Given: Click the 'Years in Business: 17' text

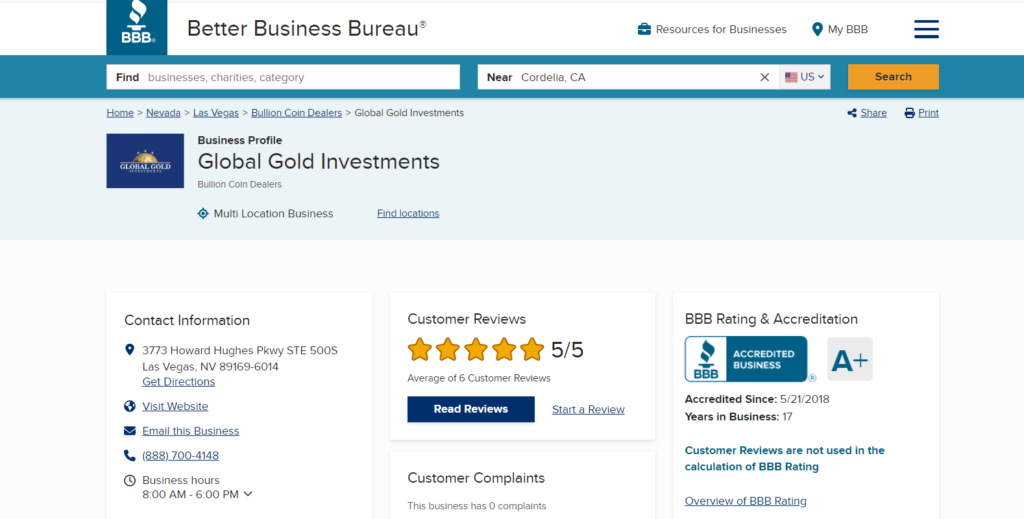Looking at the screenshot, I should (x=739, y=417).
